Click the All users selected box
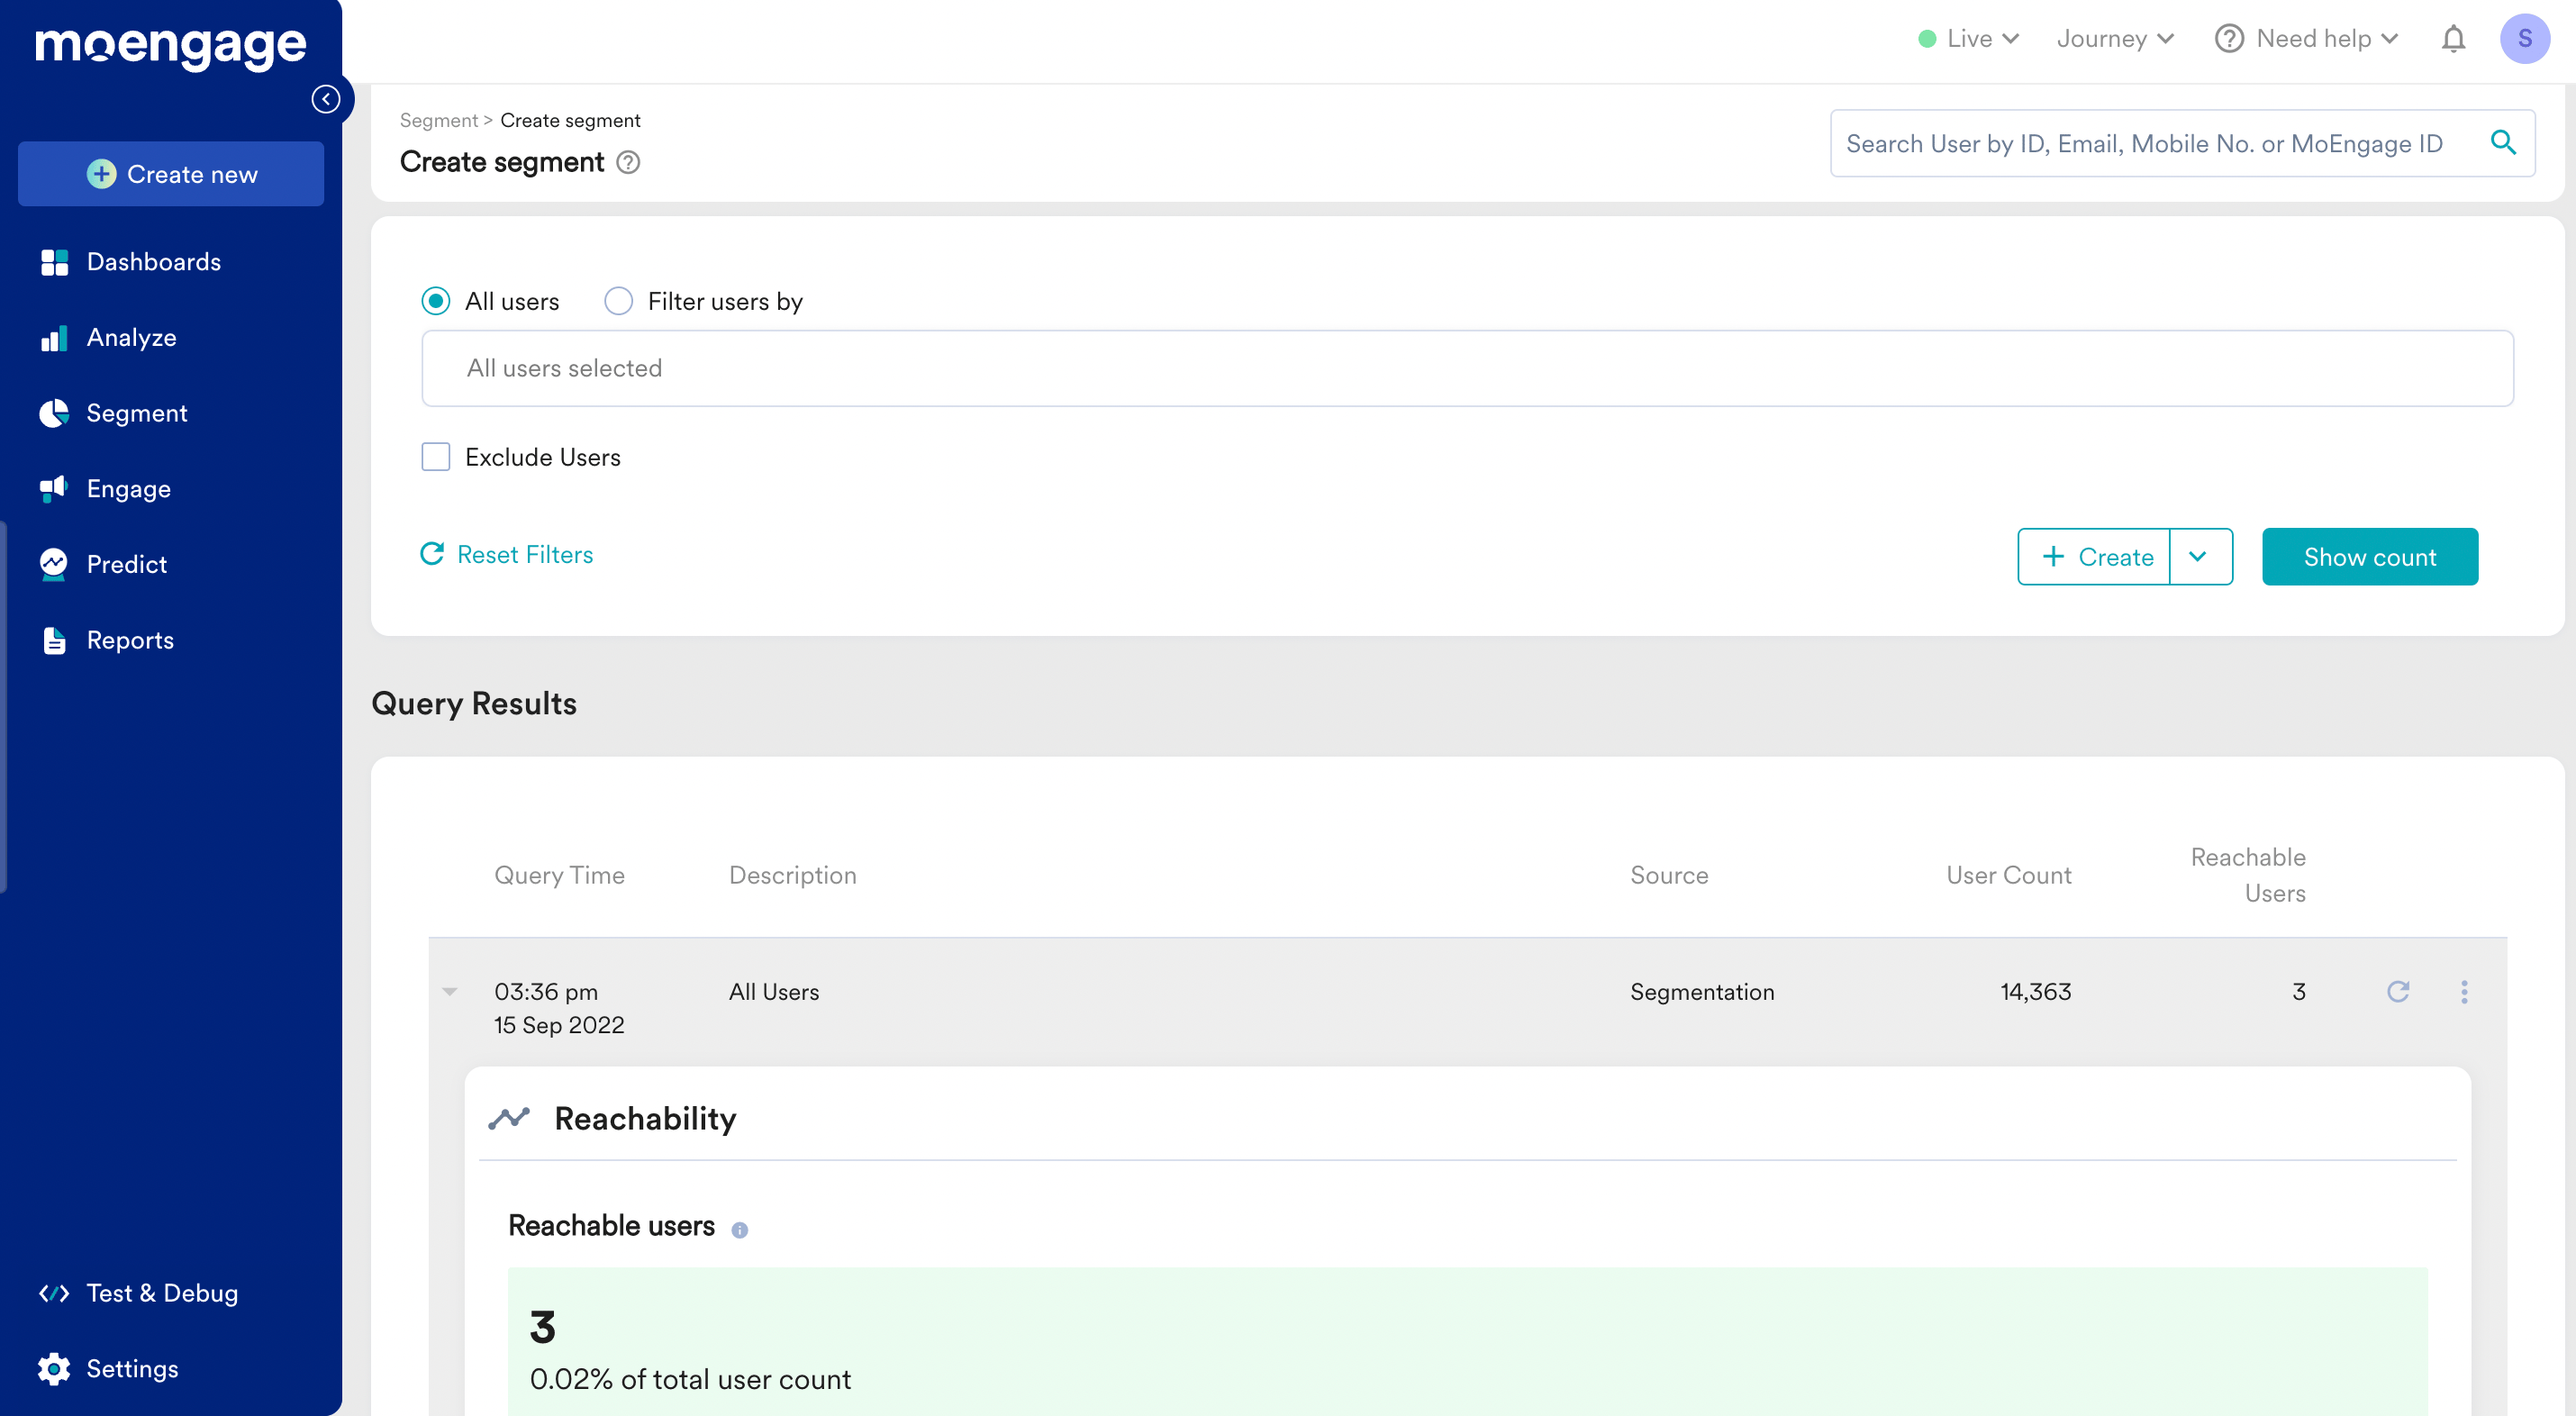 pos(1467,368)
